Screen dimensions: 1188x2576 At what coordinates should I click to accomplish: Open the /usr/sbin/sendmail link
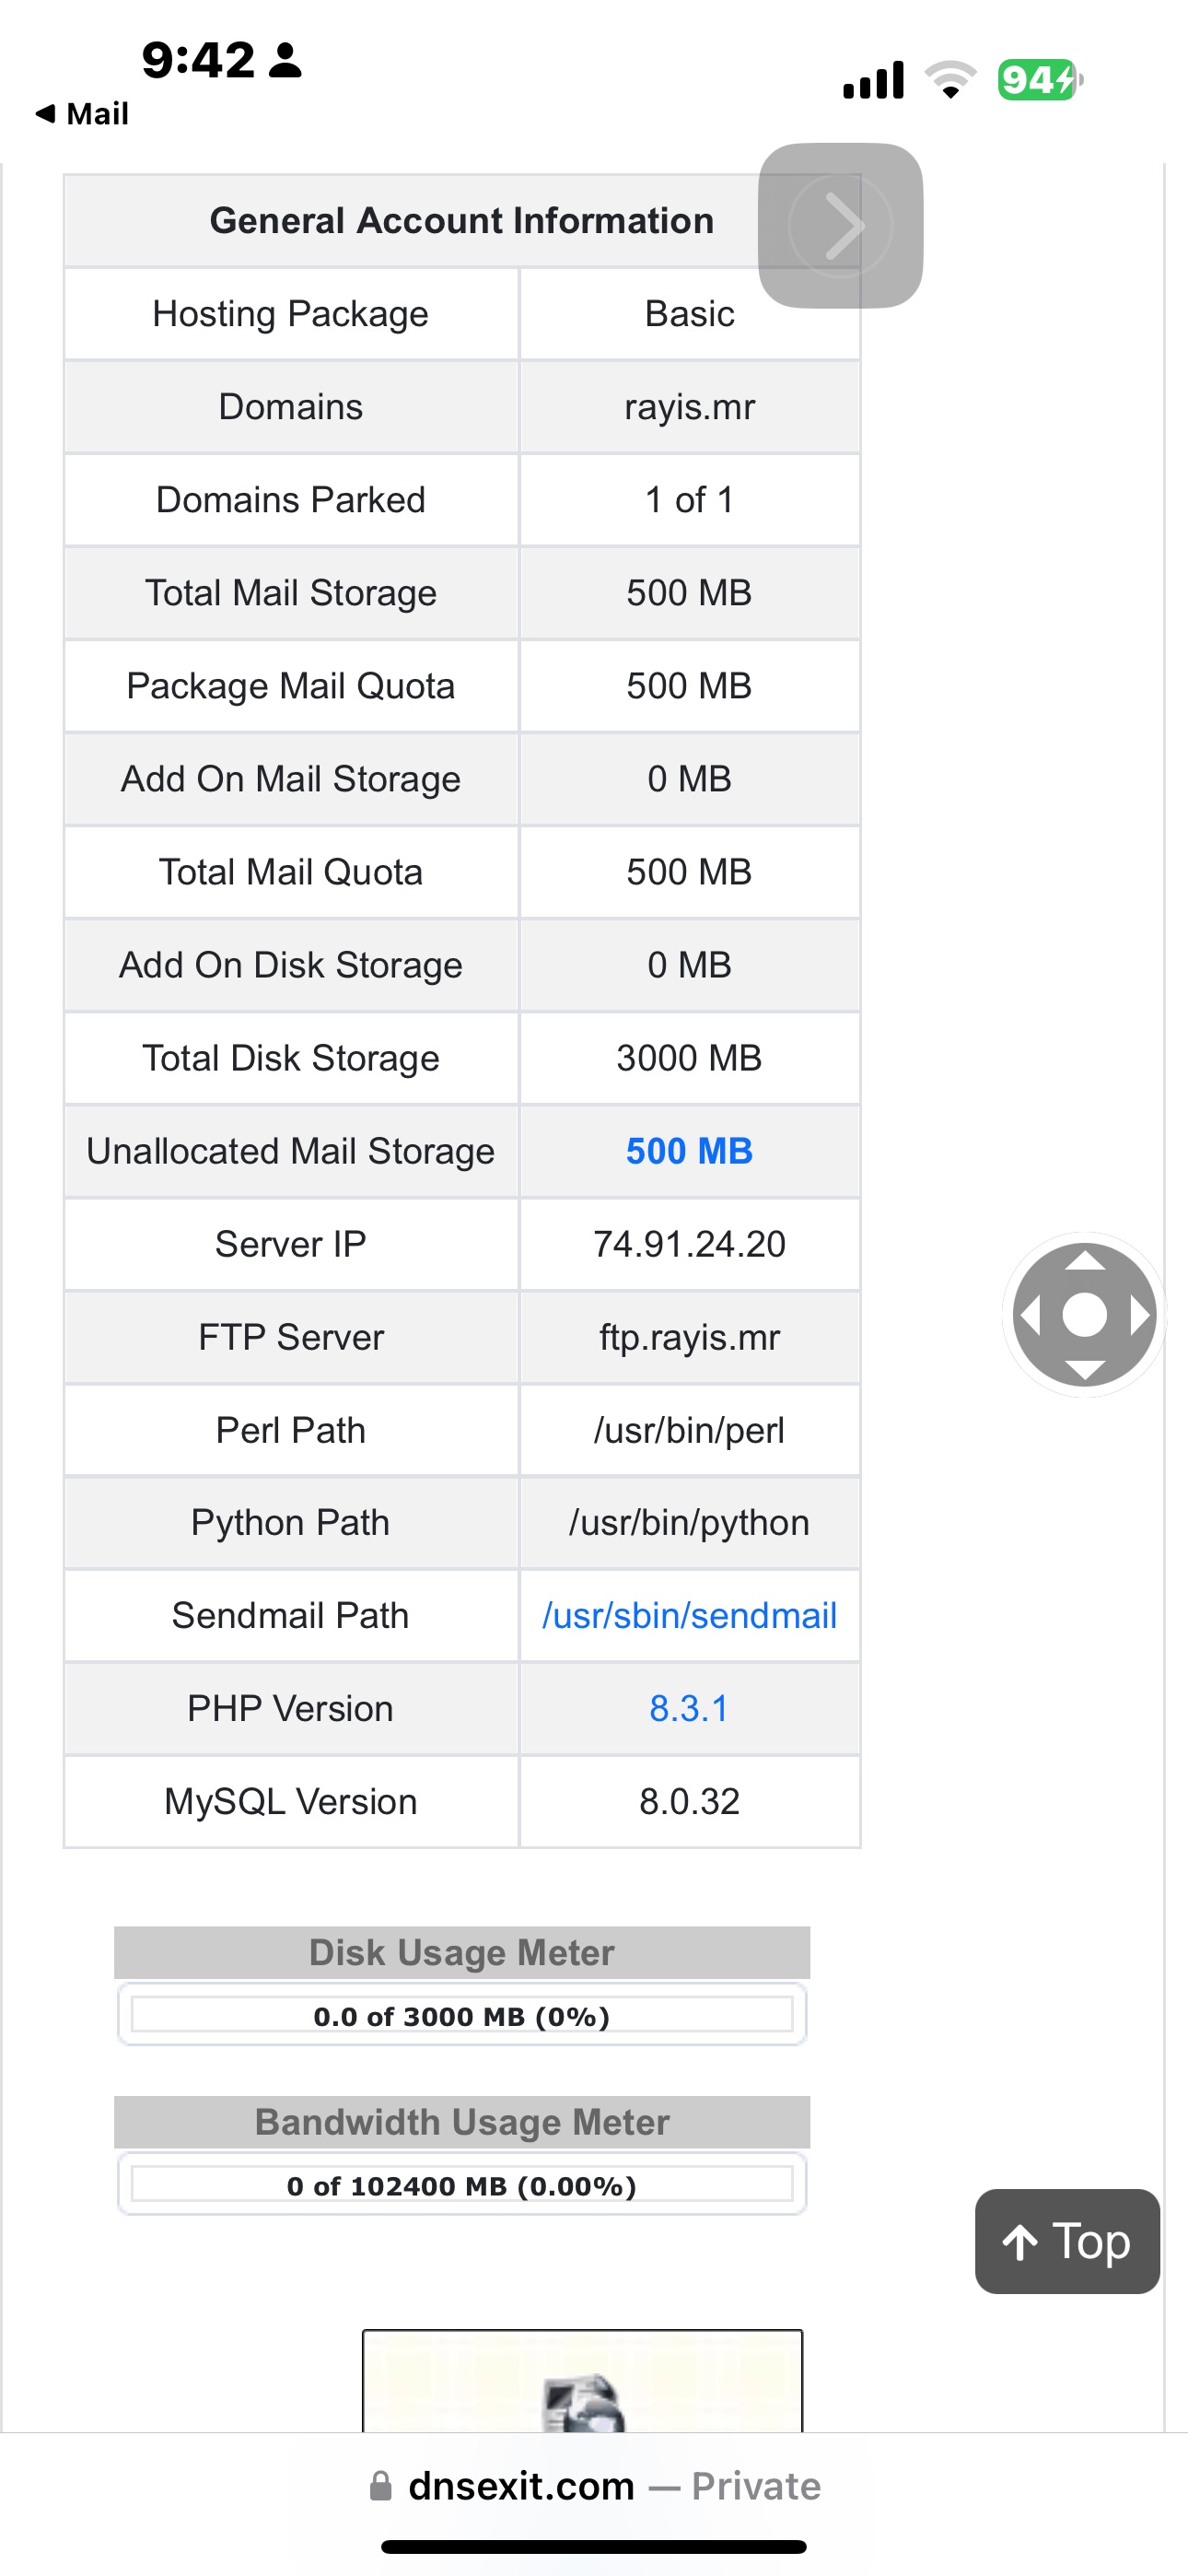[689, 1615]
